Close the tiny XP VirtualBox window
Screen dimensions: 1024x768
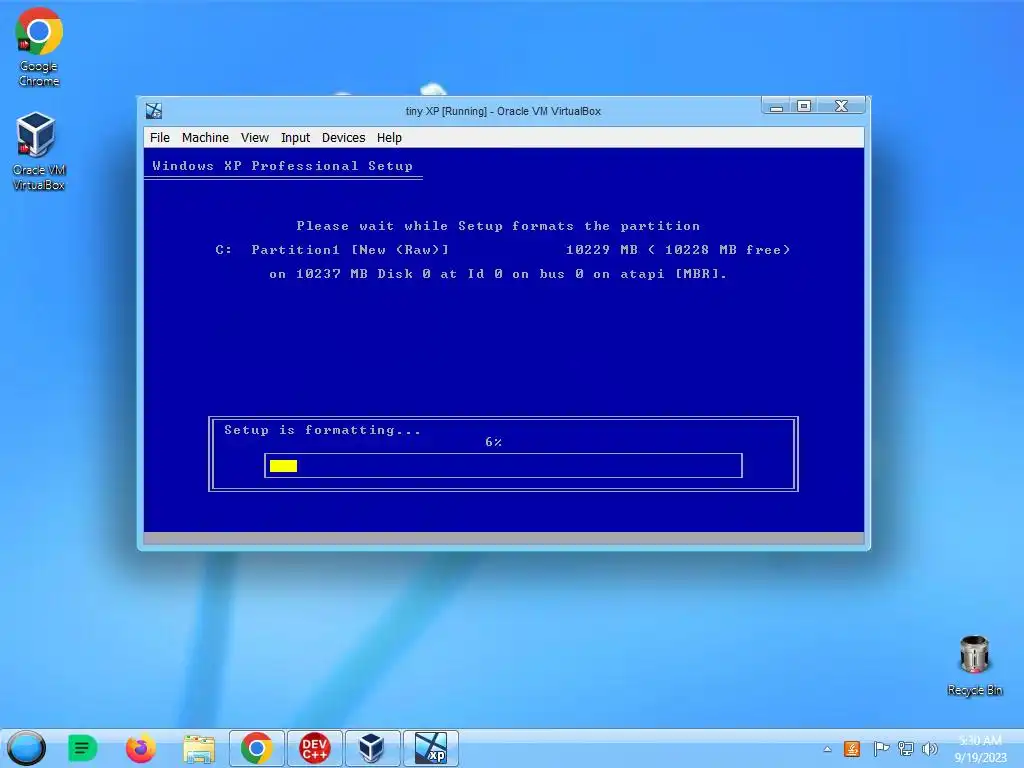[841, 106]
